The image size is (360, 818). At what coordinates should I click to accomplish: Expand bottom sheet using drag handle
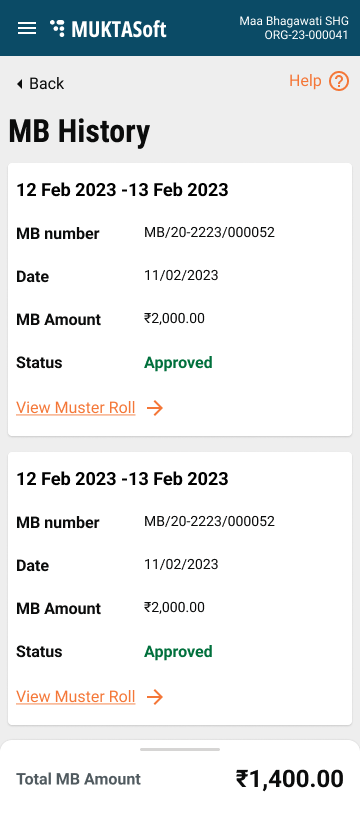coord(180,750)
